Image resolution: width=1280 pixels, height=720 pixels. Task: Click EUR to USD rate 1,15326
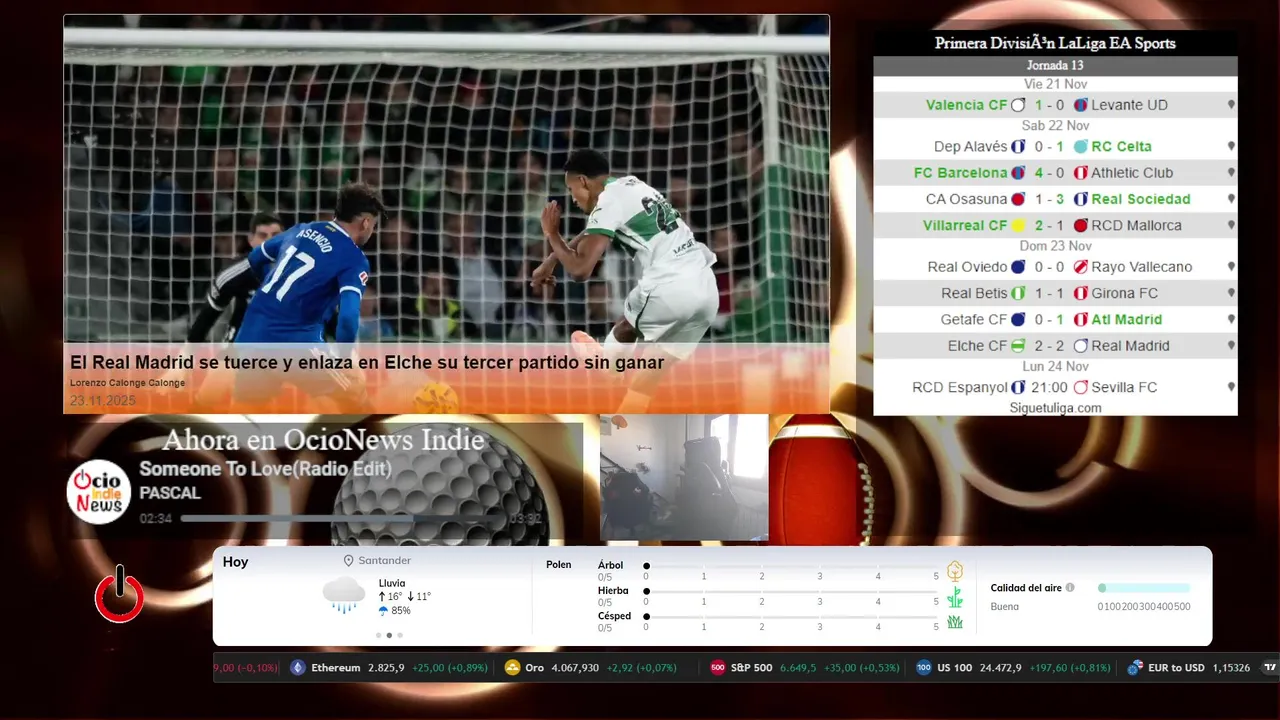tap(1232, 668)
